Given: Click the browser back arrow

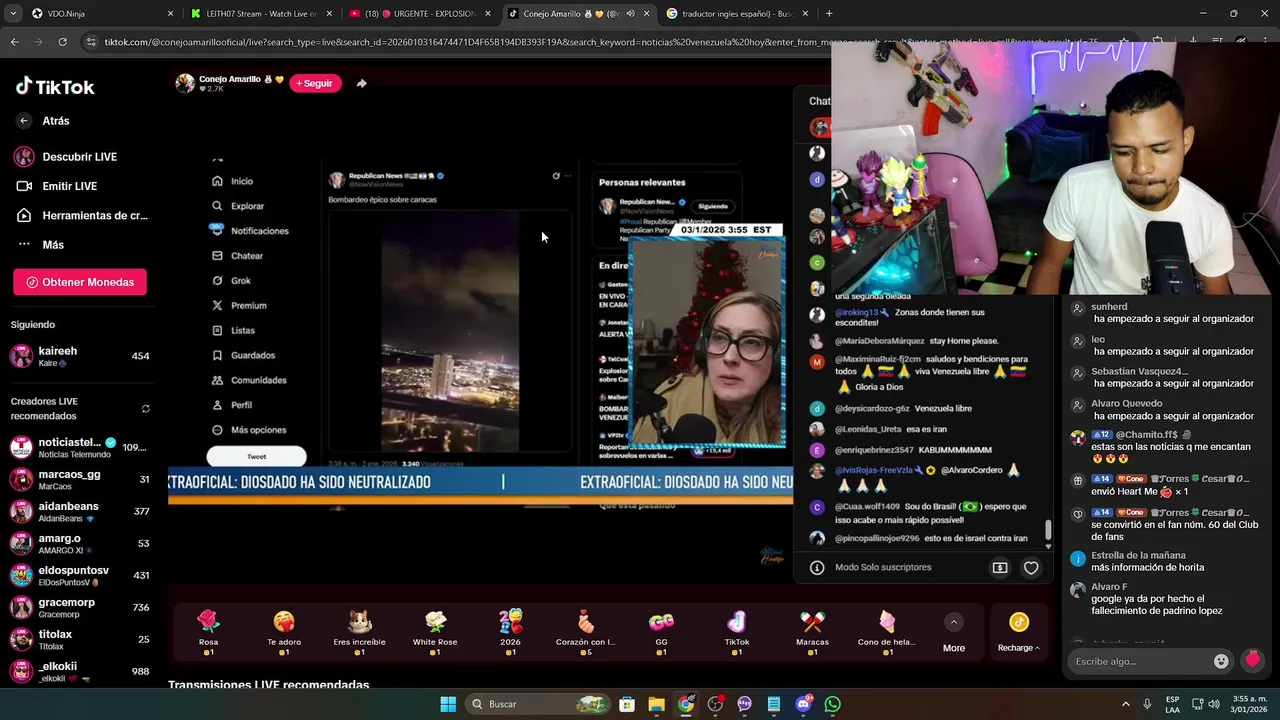Looking at the screenshot, I should 14,42.
